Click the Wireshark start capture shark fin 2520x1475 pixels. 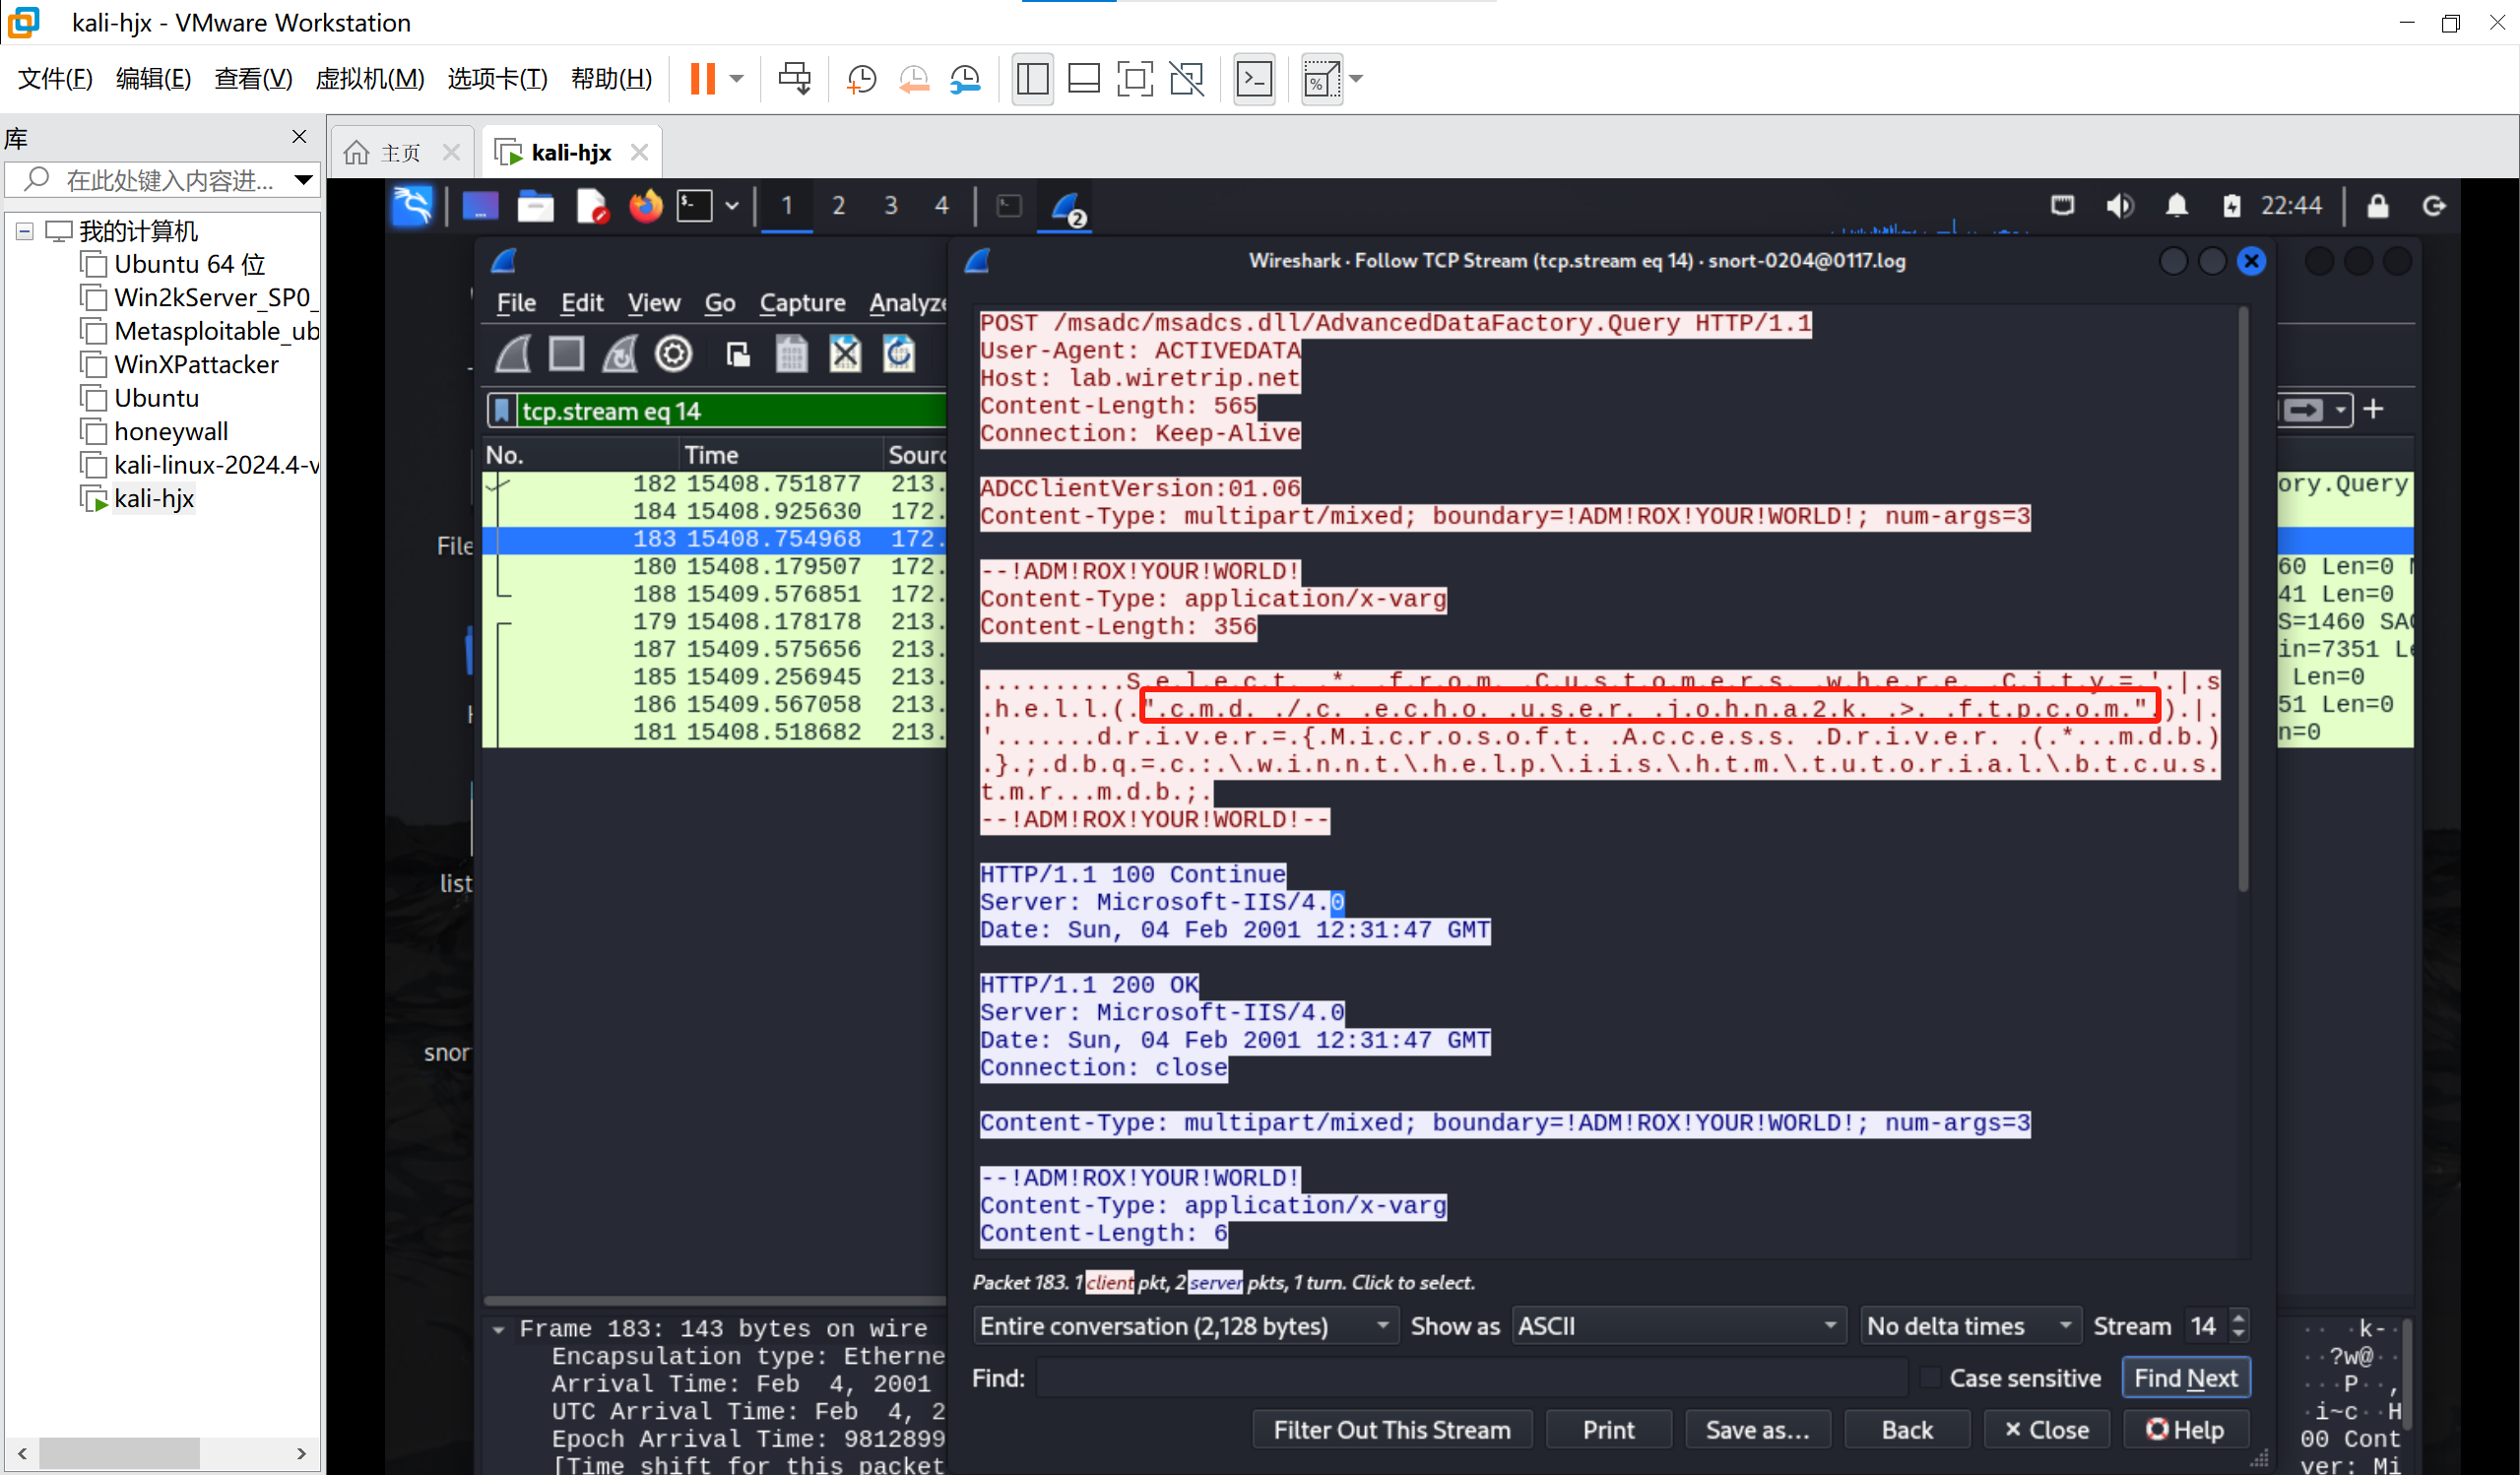coord(514,354)
